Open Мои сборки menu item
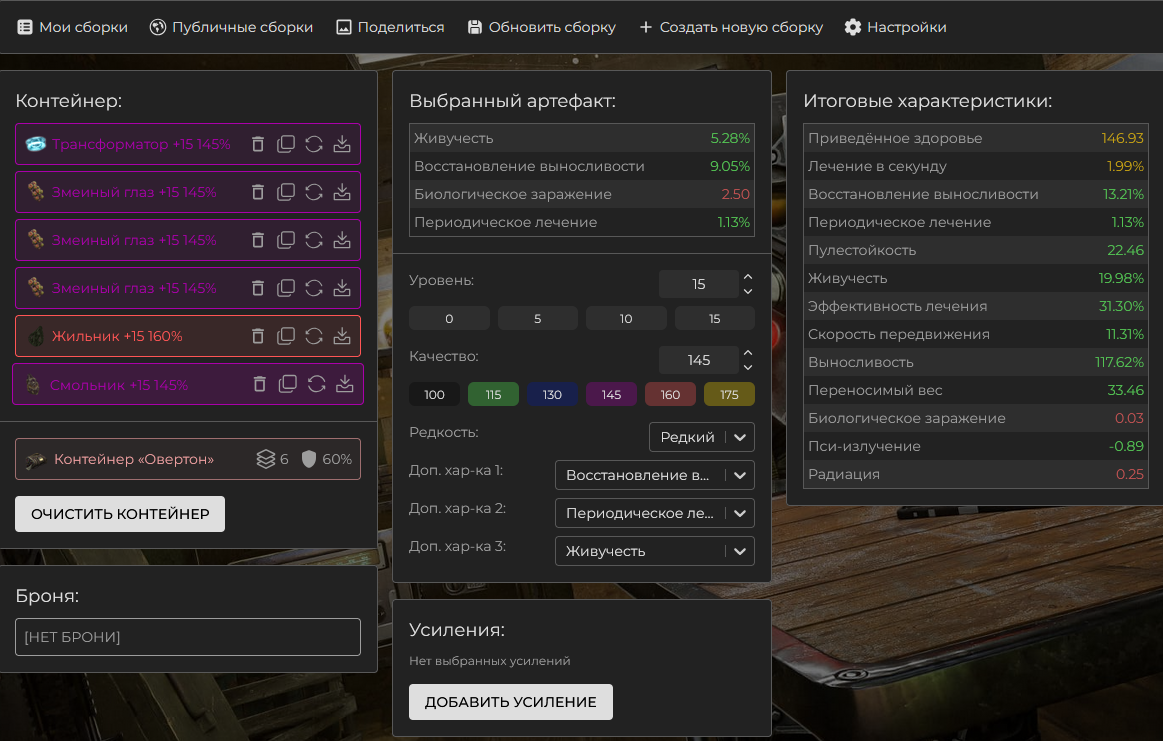The height and width of the screenshot is (741, 1163). tap(73, 27)
